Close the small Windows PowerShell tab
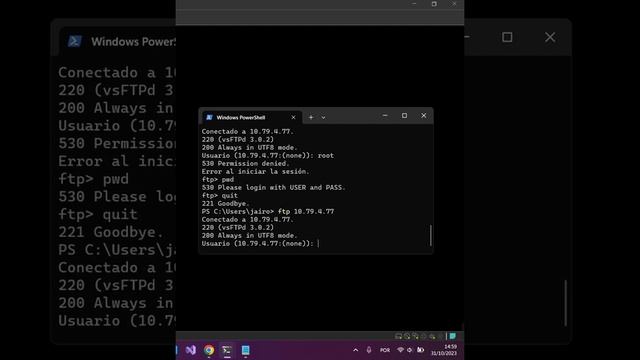 (293, 118)
